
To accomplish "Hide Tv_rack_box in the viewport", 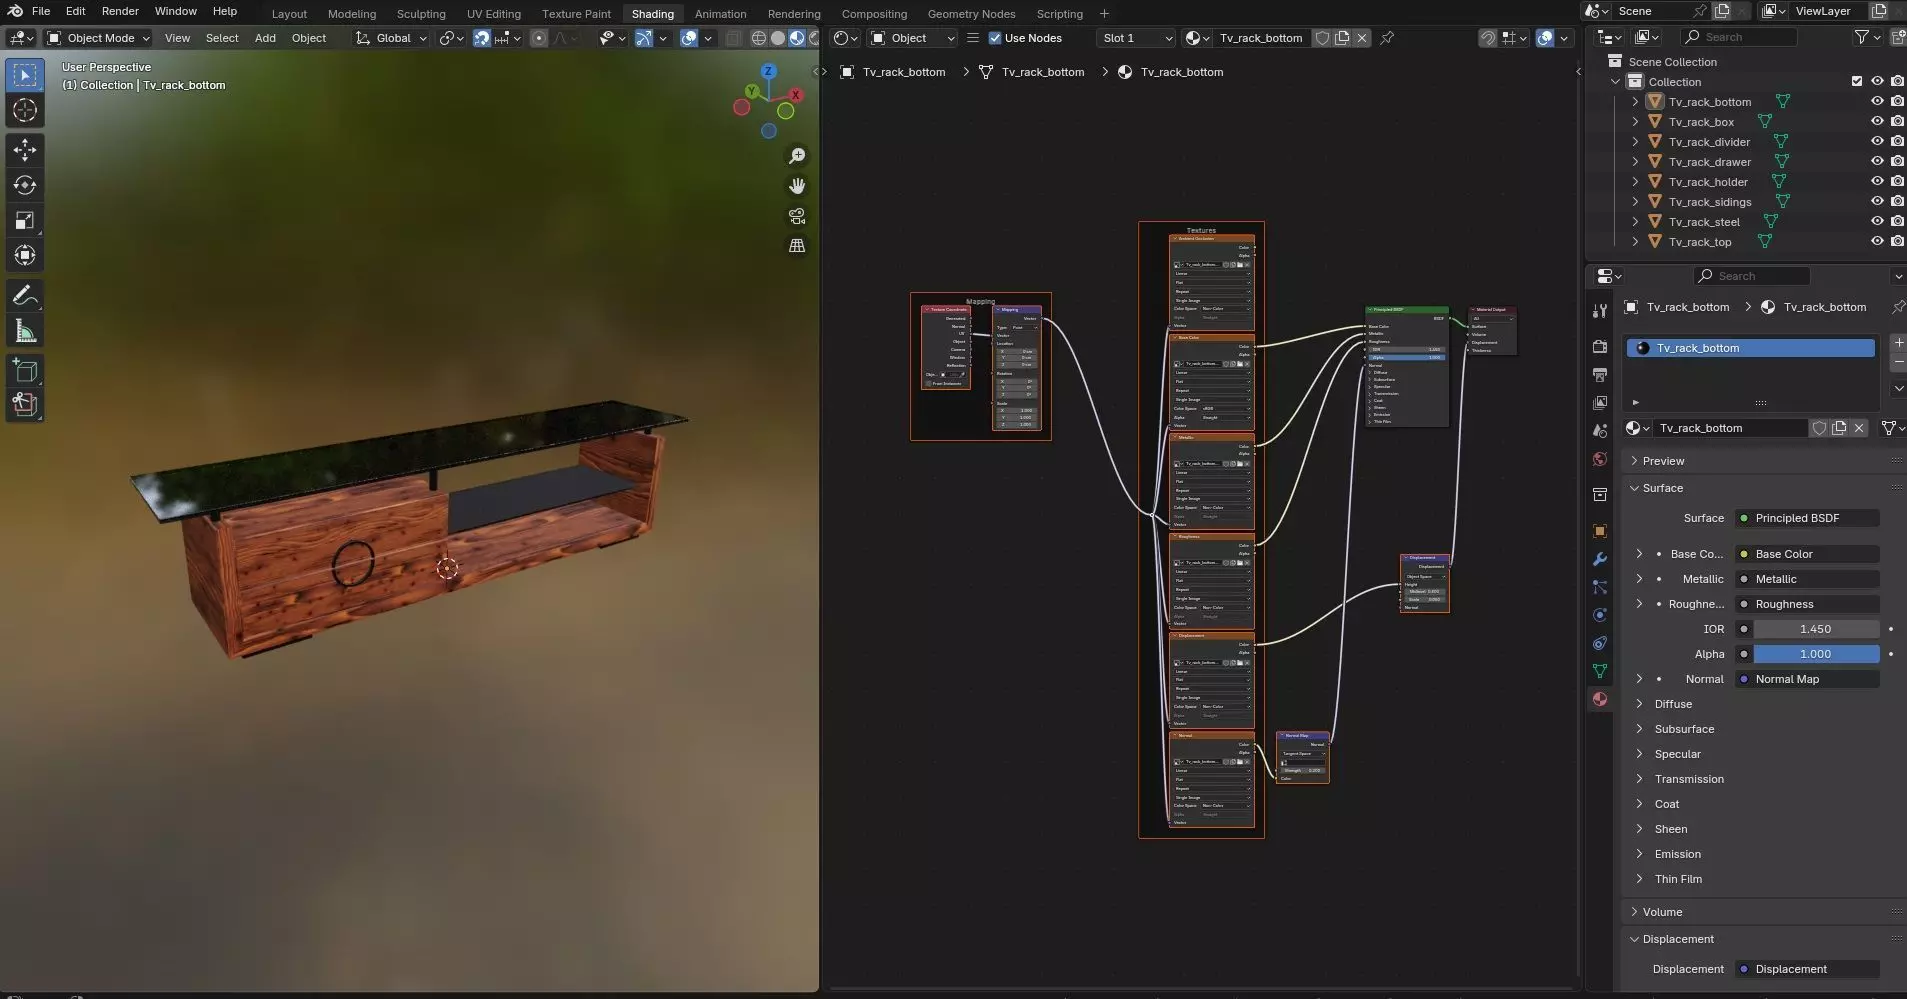I will 1877,121.
